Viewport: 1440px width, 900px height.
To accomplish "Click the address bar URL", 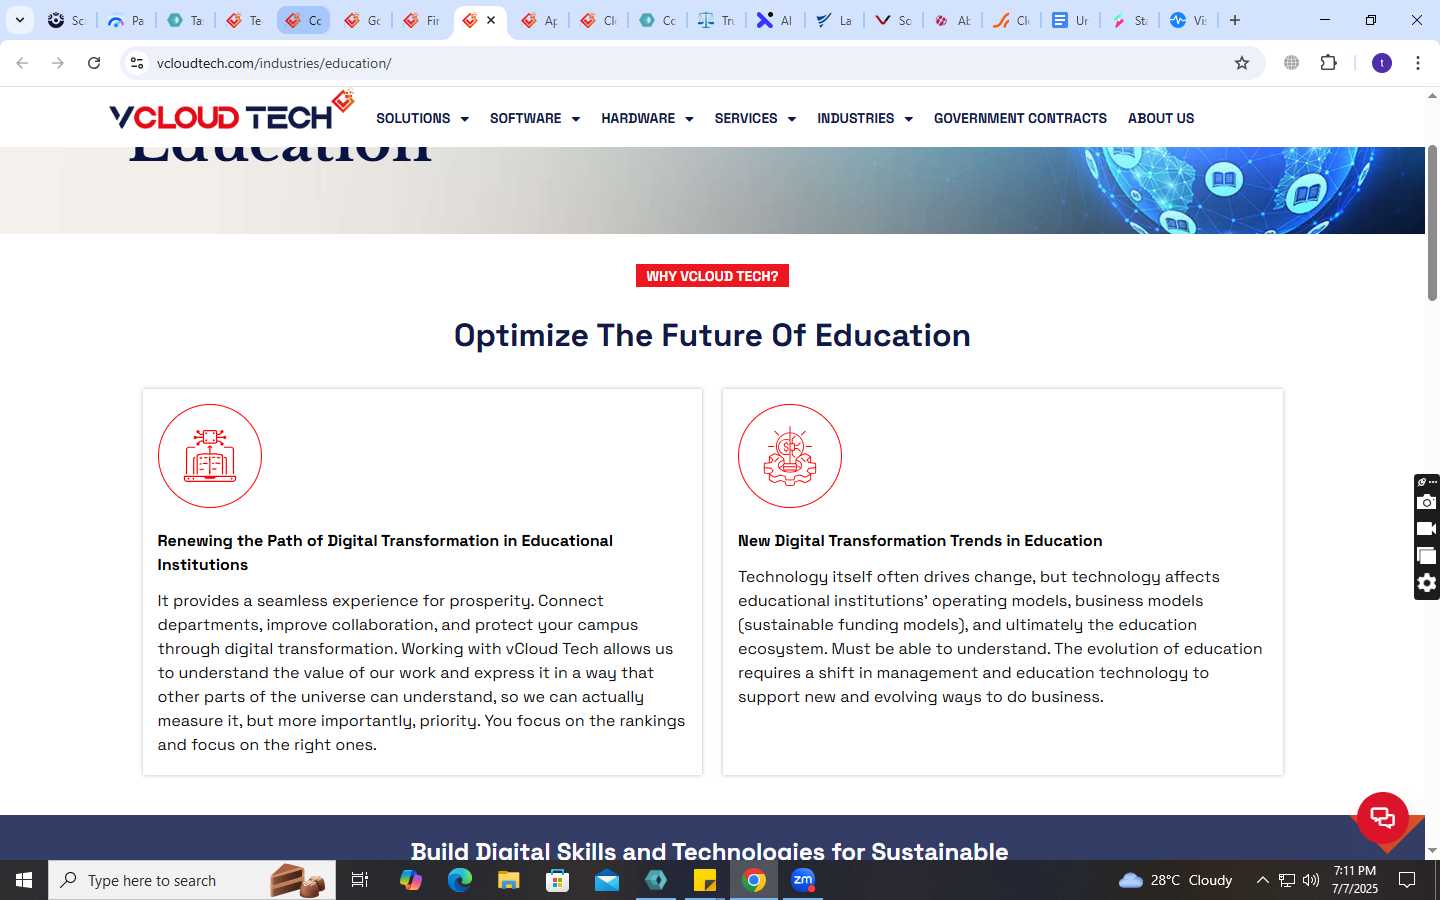I will 274,63.
